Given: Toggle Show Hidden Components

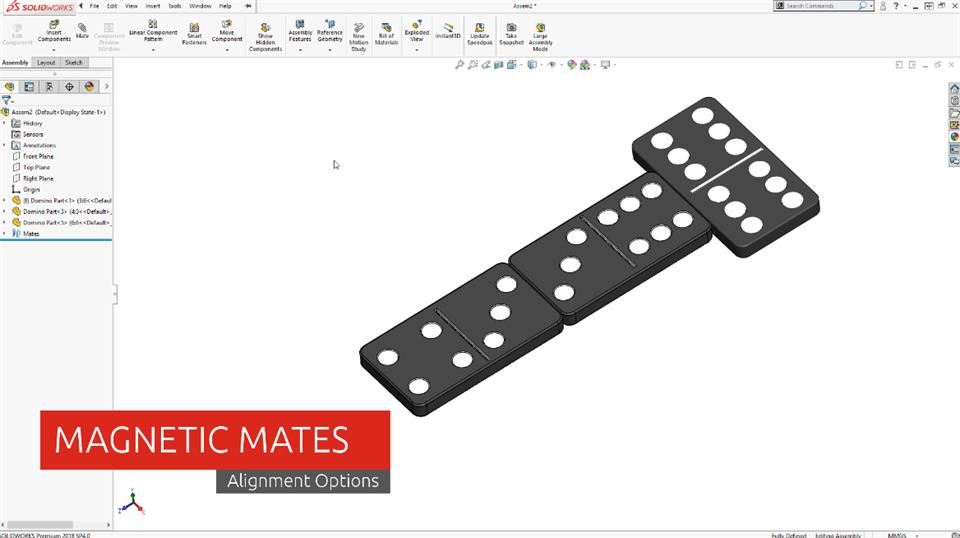Looking at the screenshot, I should click(265, 37).
